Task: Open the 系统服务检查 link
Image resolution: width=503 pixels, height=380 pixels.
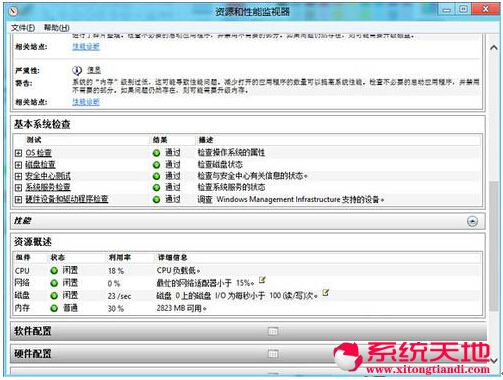Action: (x=48, y=187)
